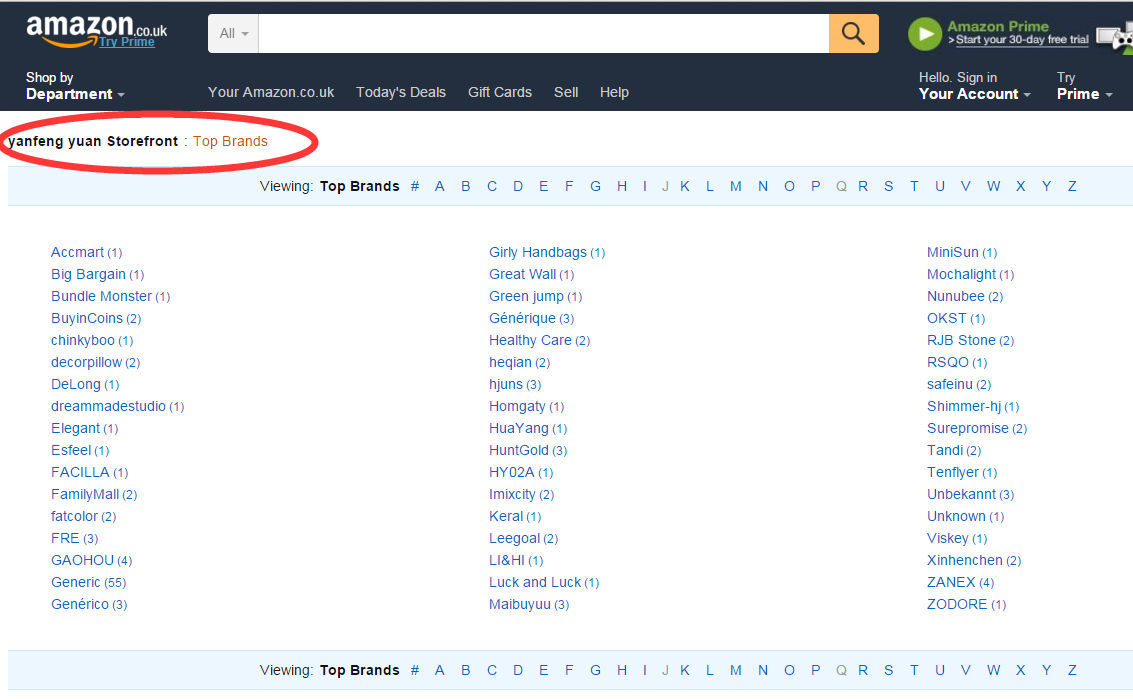The image size is (1133, 699).
Task: Click the Sell nav link
Action: pyautogui.click(x=566, y=93)
